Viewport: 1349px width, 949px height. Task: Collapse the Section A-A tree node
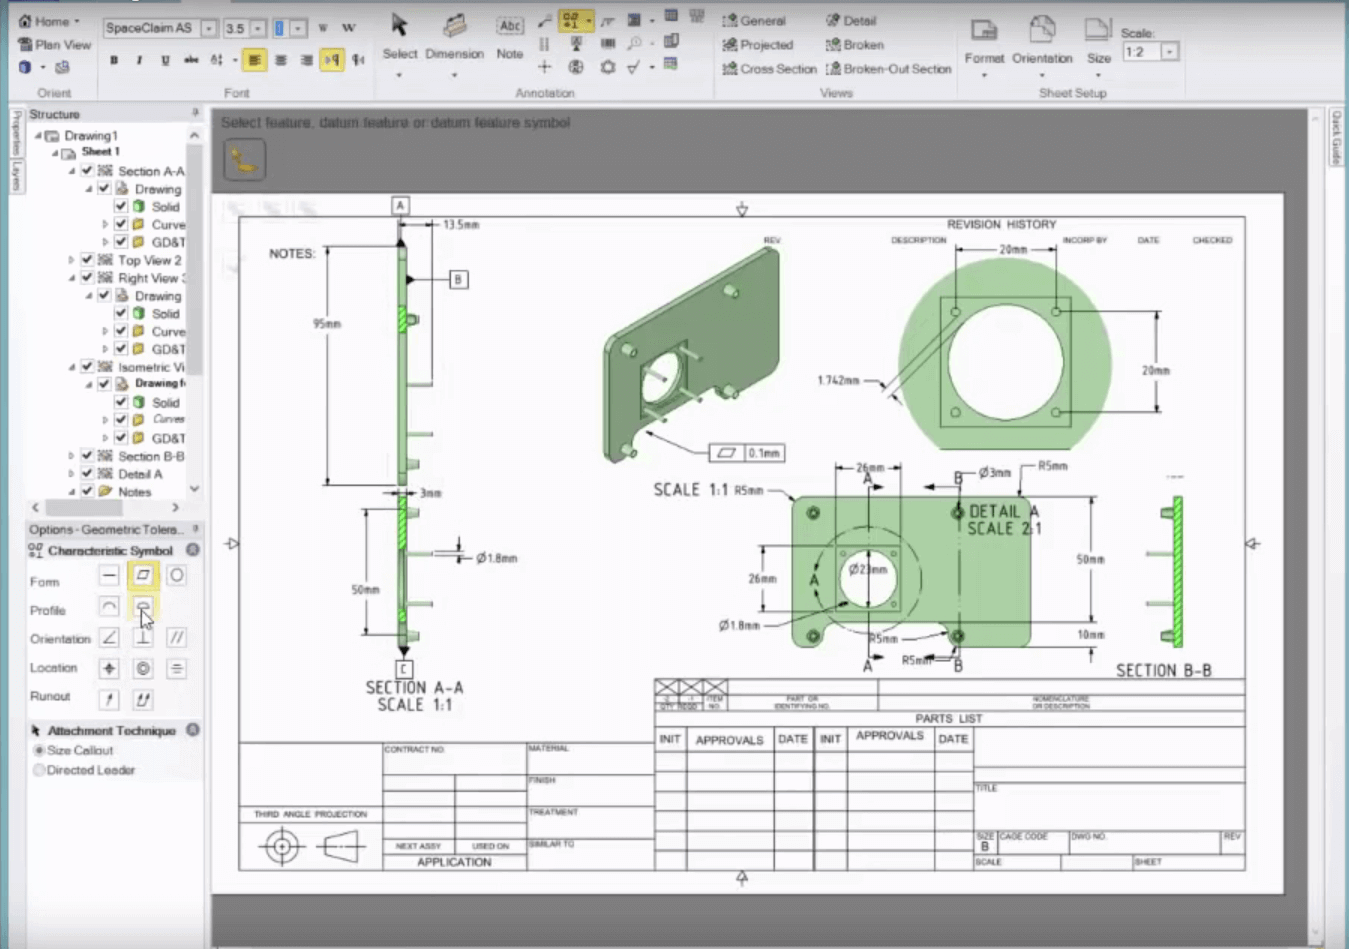click(x=71, y=171)
